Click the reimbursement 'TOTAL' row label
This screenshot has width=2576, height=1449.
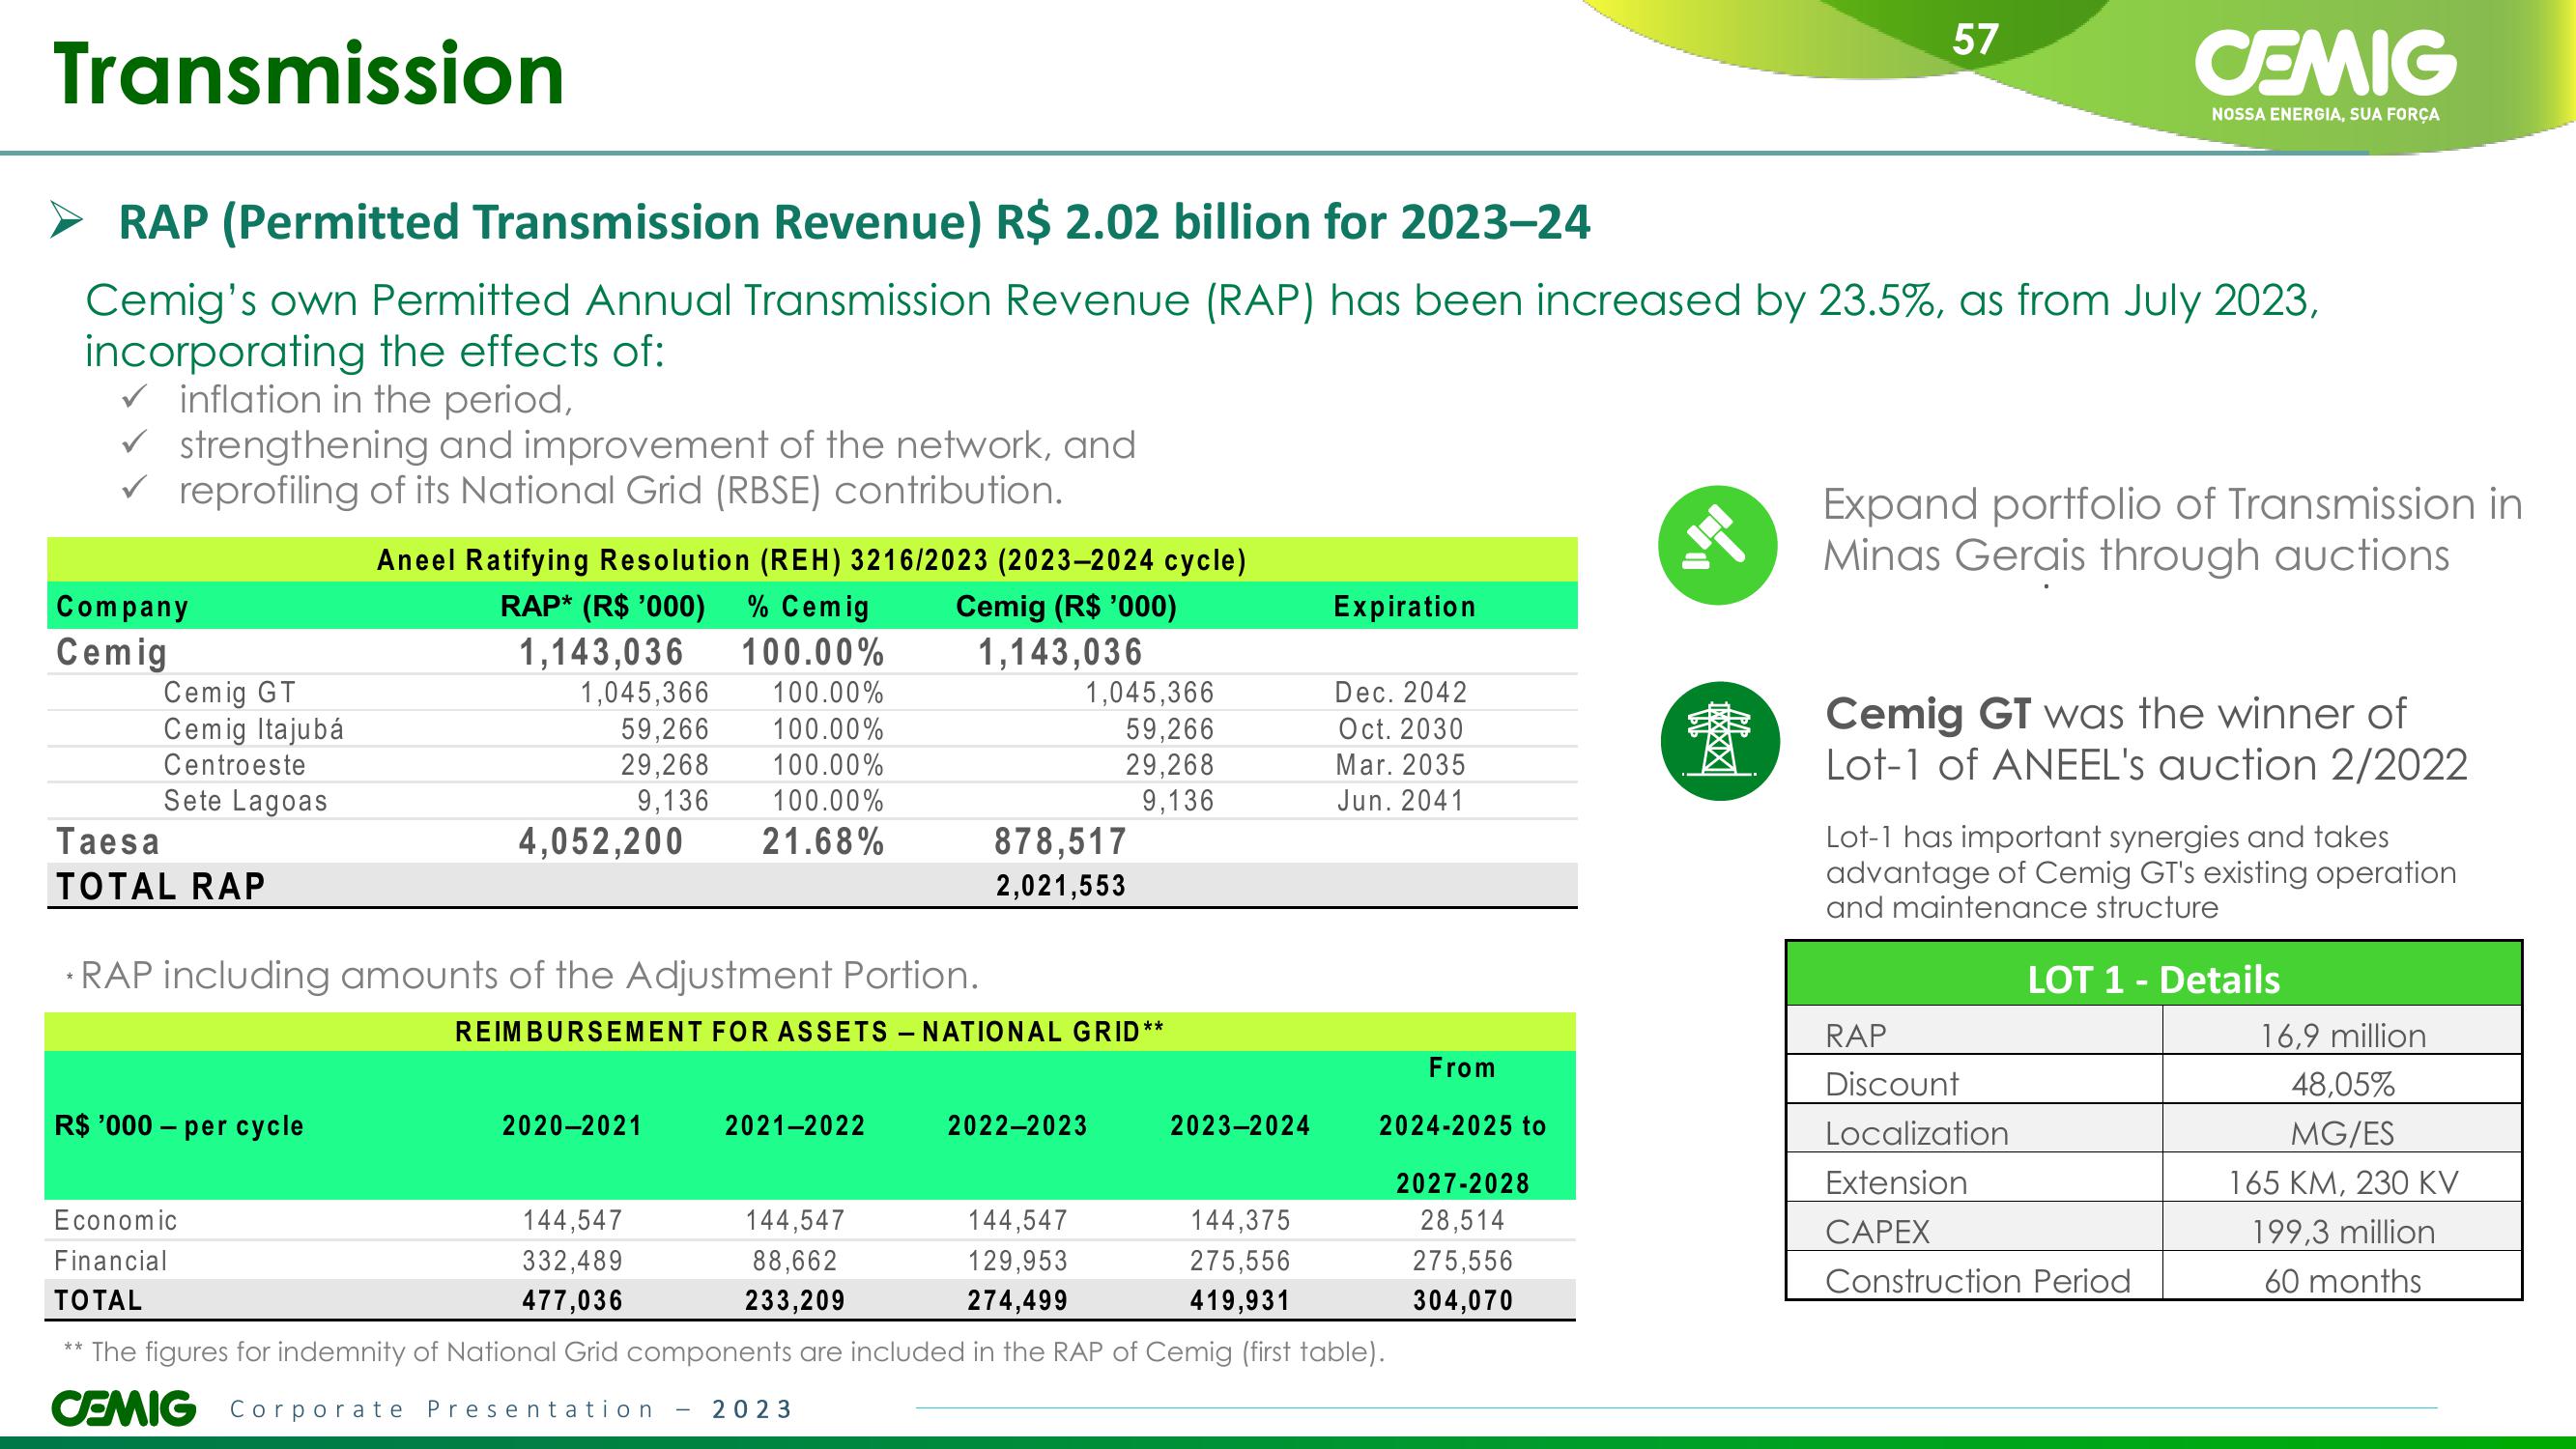(98, 1300)
